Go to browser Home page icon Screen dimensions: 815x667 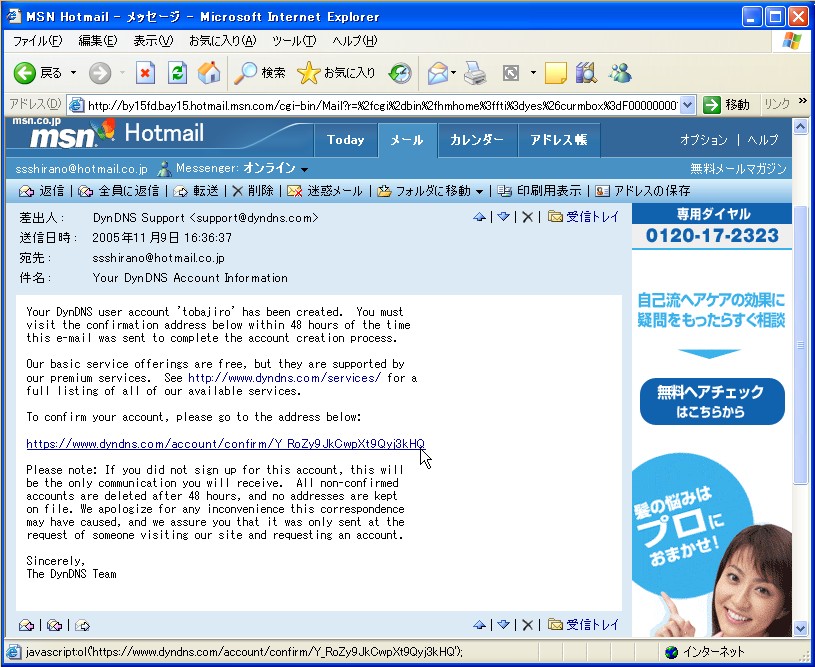click(209, 73)
